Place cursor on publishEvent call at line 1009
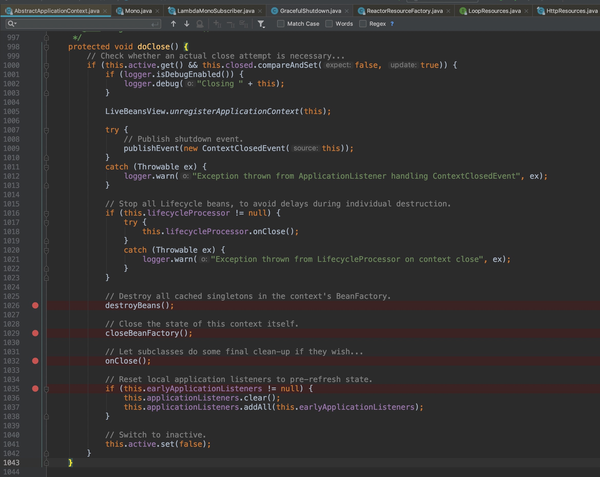Image resolution: width=600 pixels, height=477 pixels. 152,148
